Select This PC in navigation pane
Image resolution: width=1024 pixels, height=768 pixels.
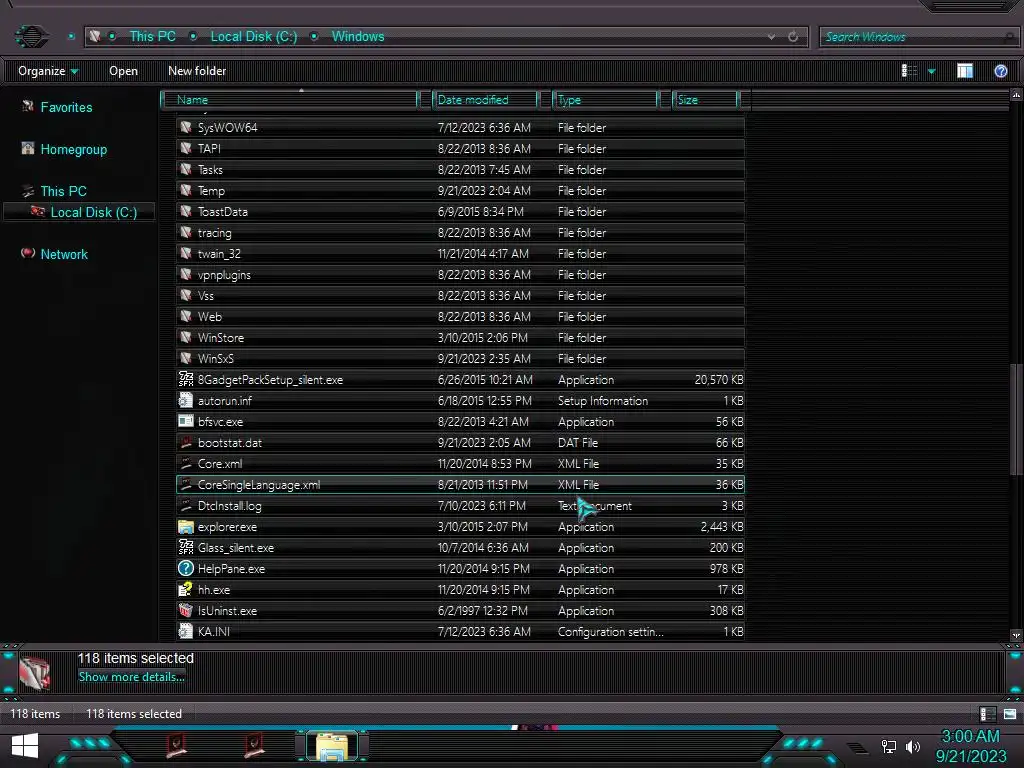tap(63, 191)
